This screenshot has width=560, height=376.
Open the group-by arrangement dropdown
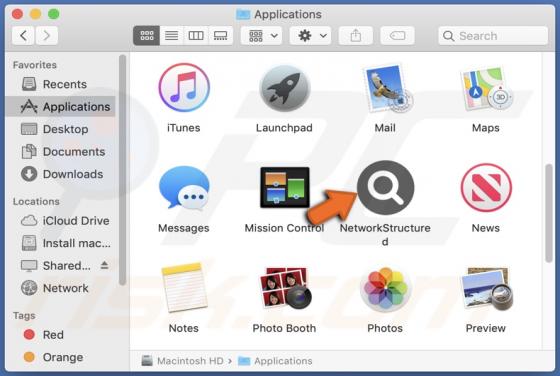click(261, 36)
